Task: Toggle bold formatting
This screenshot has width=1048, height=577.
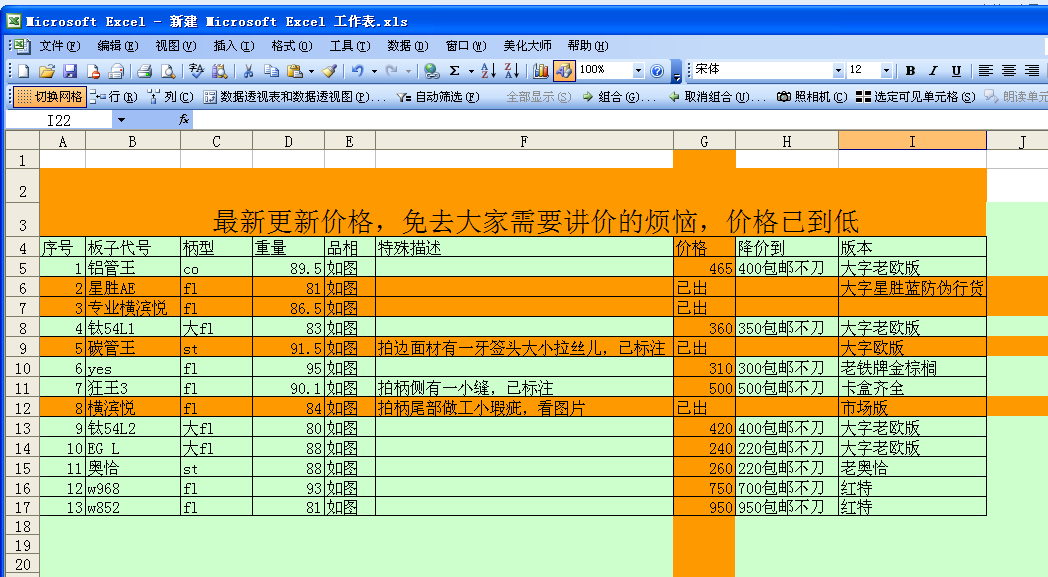Action: click(x=910, y=71)
